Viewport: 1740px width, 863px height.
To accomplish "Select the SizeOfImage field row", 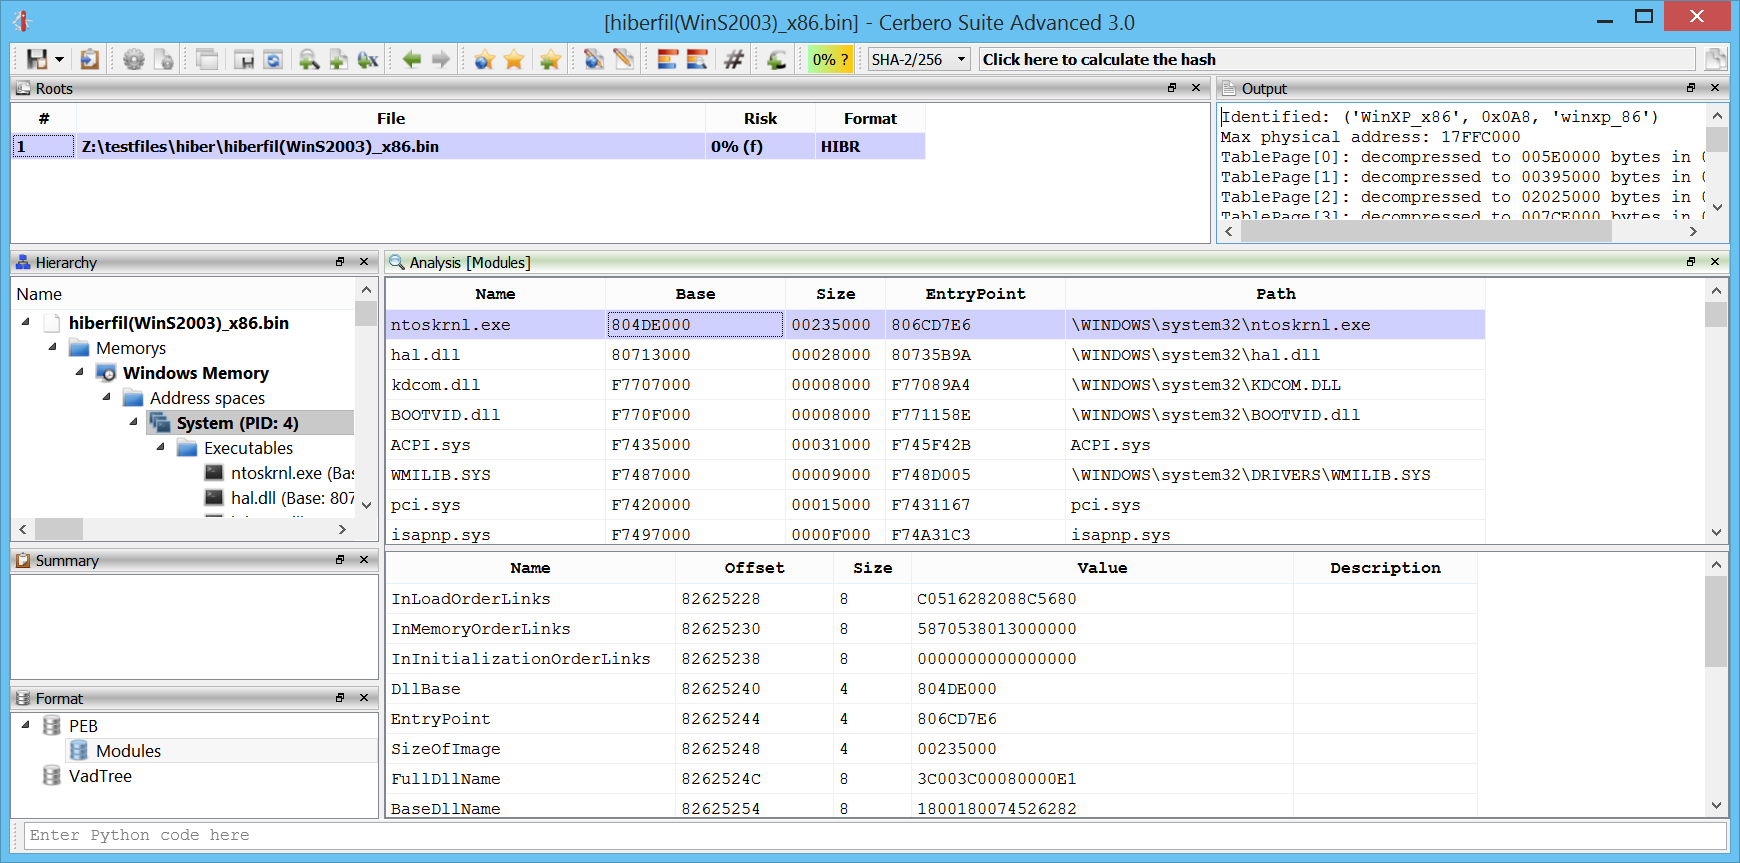I will coord(931,749).
